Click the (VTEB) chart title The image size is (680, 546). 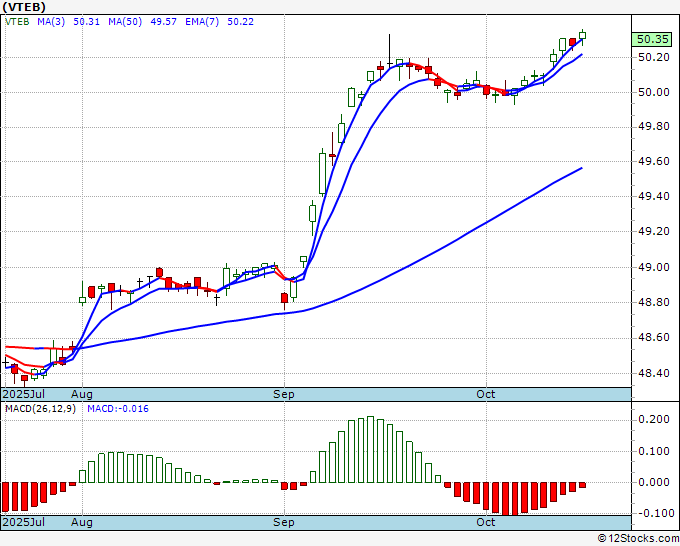click(x=24, y=7)
